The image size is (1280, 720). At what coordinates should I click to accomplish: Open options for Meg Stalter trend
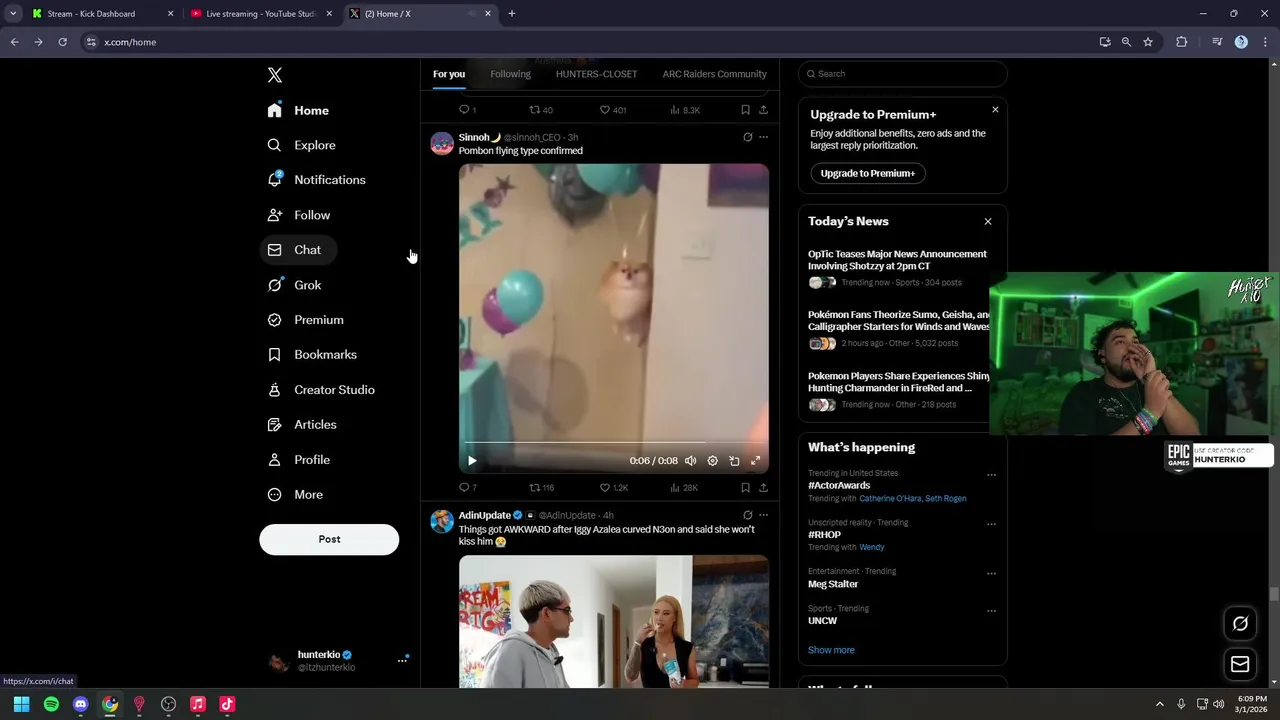(991, 573)
